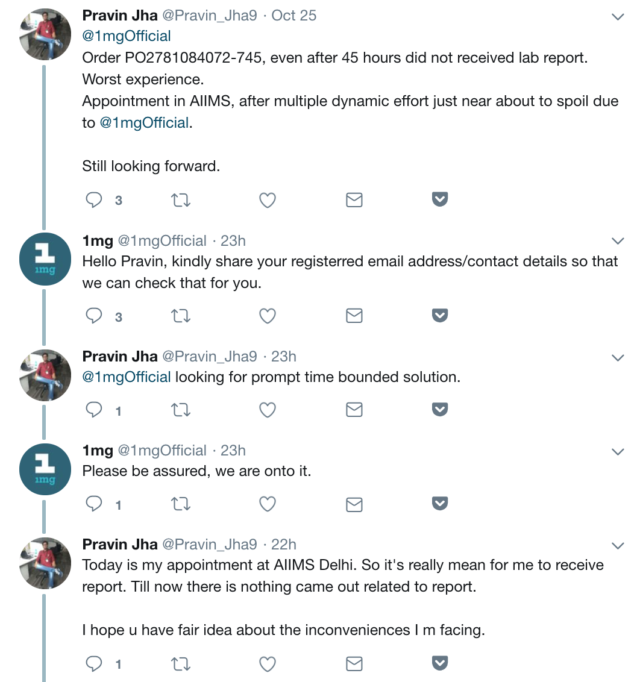Reply to 1mg's 'kindly share your registered email' tweet
The image size is (640, 682).
pos(95,316)
